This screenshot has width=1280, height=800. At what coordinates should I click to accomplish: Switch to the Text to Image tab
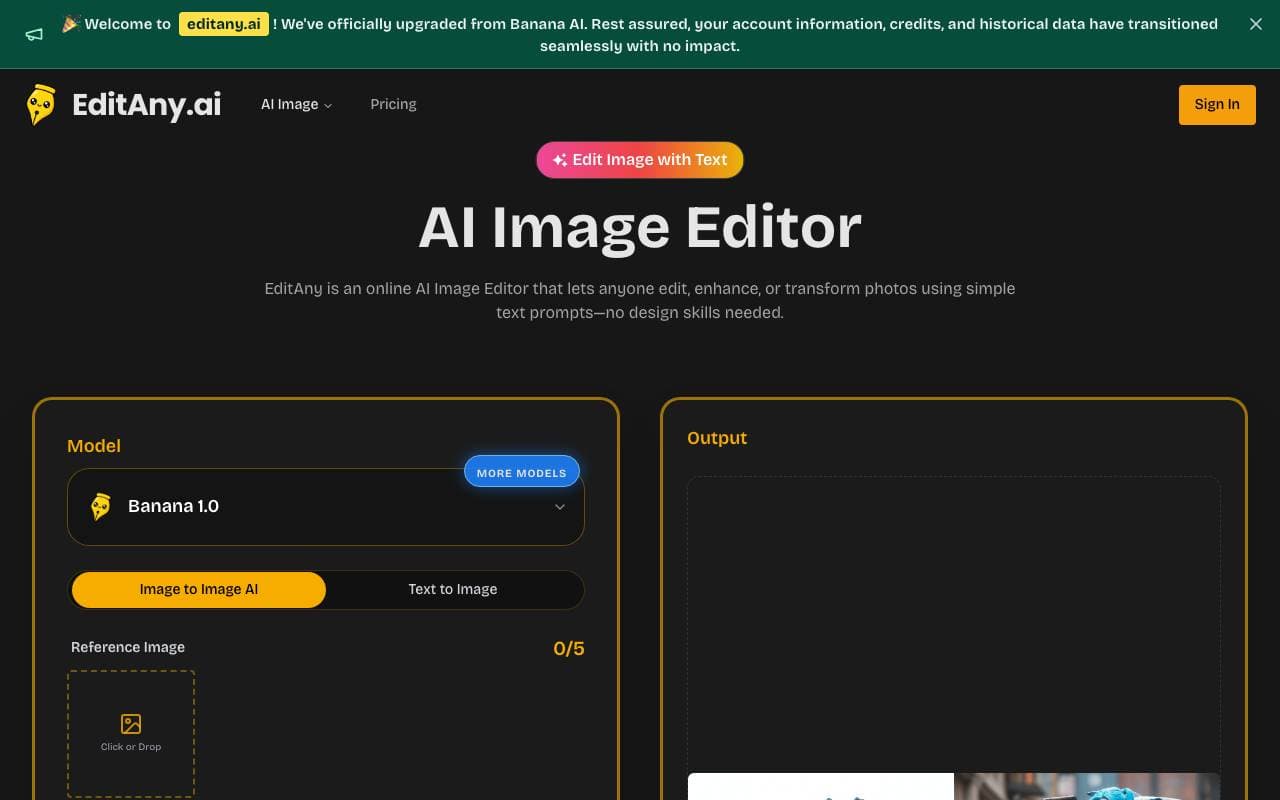pos(453,589)
